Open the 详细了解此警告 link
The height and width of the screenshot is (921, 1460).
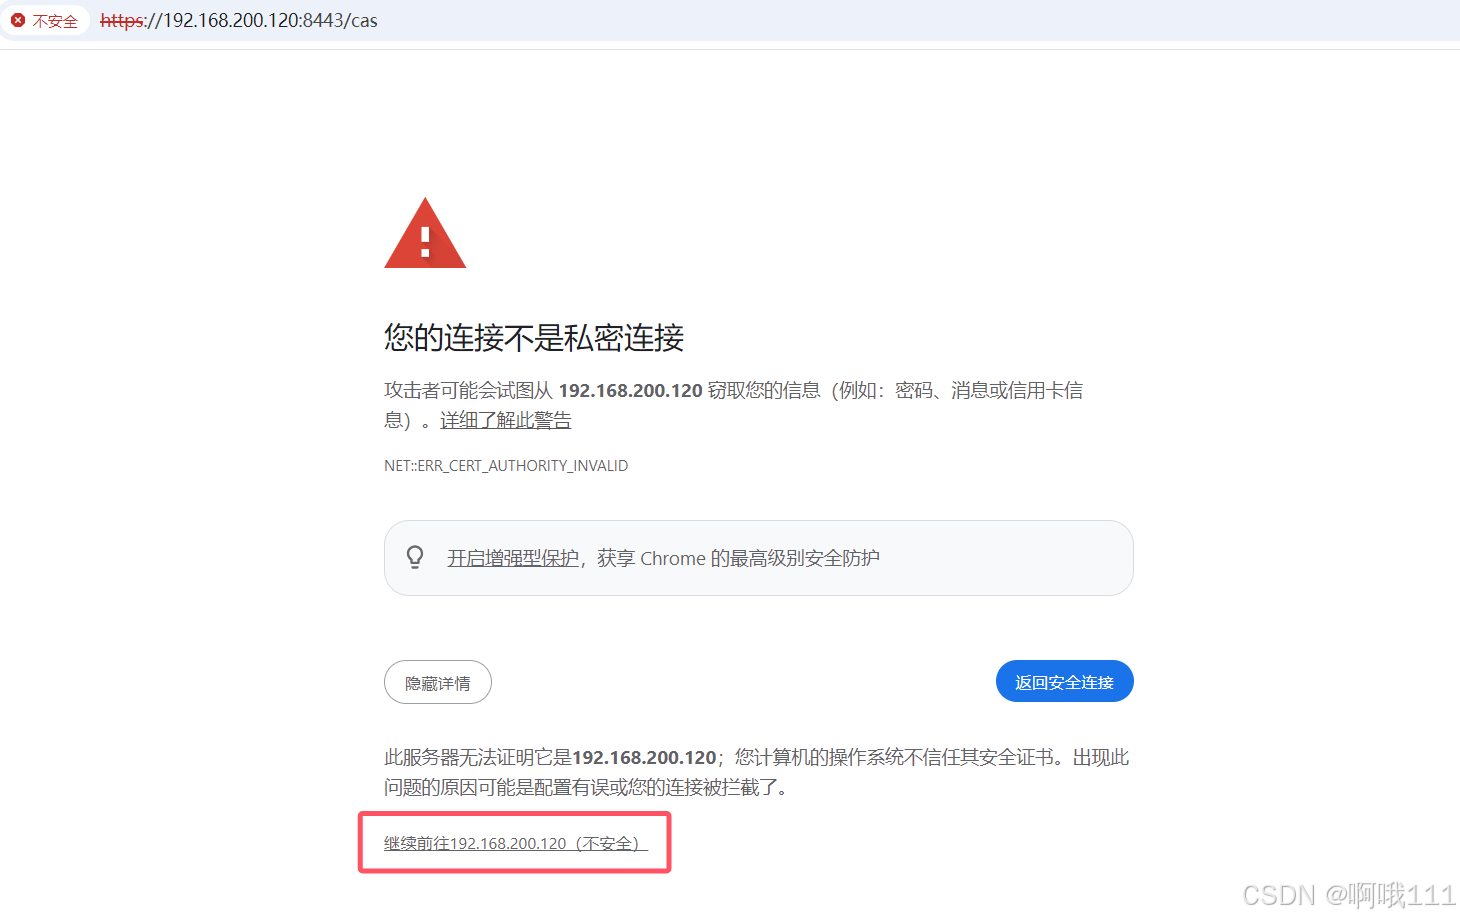(505, 420)
